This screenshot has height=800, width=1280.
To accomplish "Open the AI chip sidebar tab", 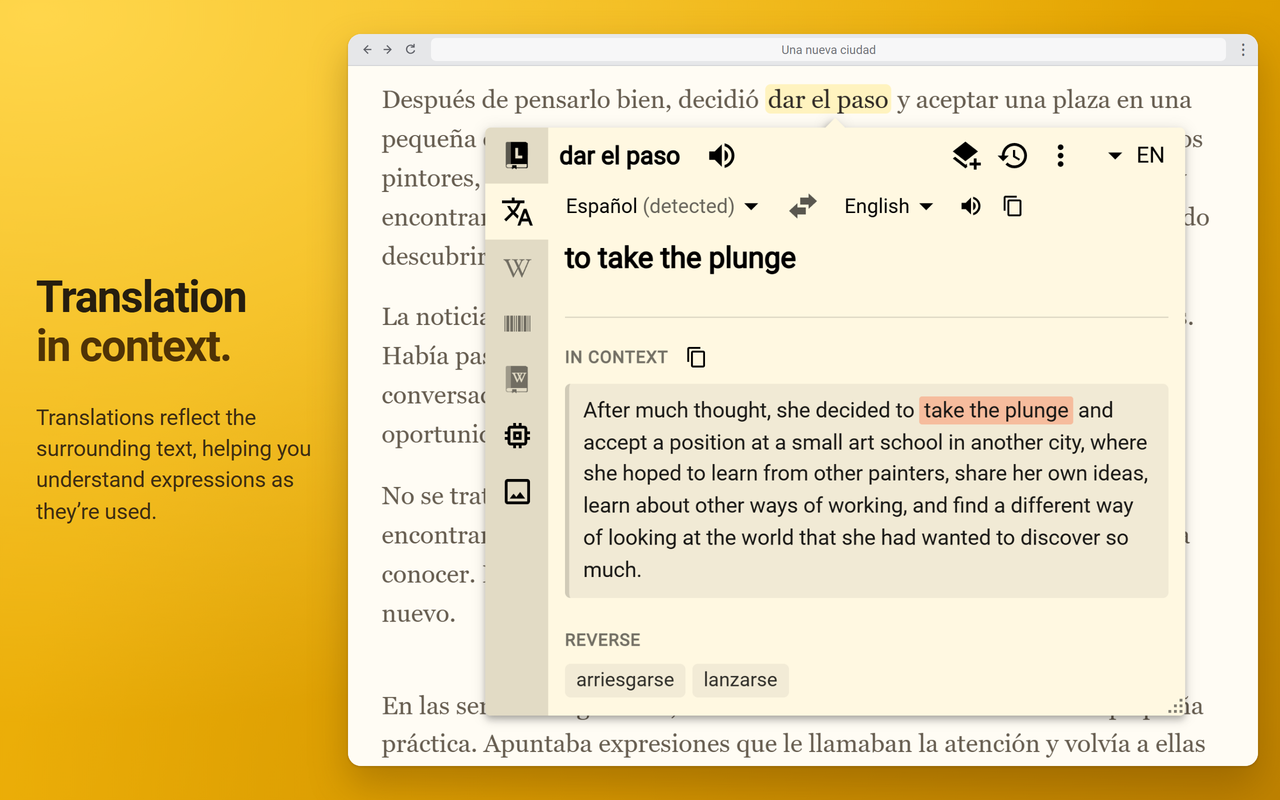I will click(x=517, y=435).
